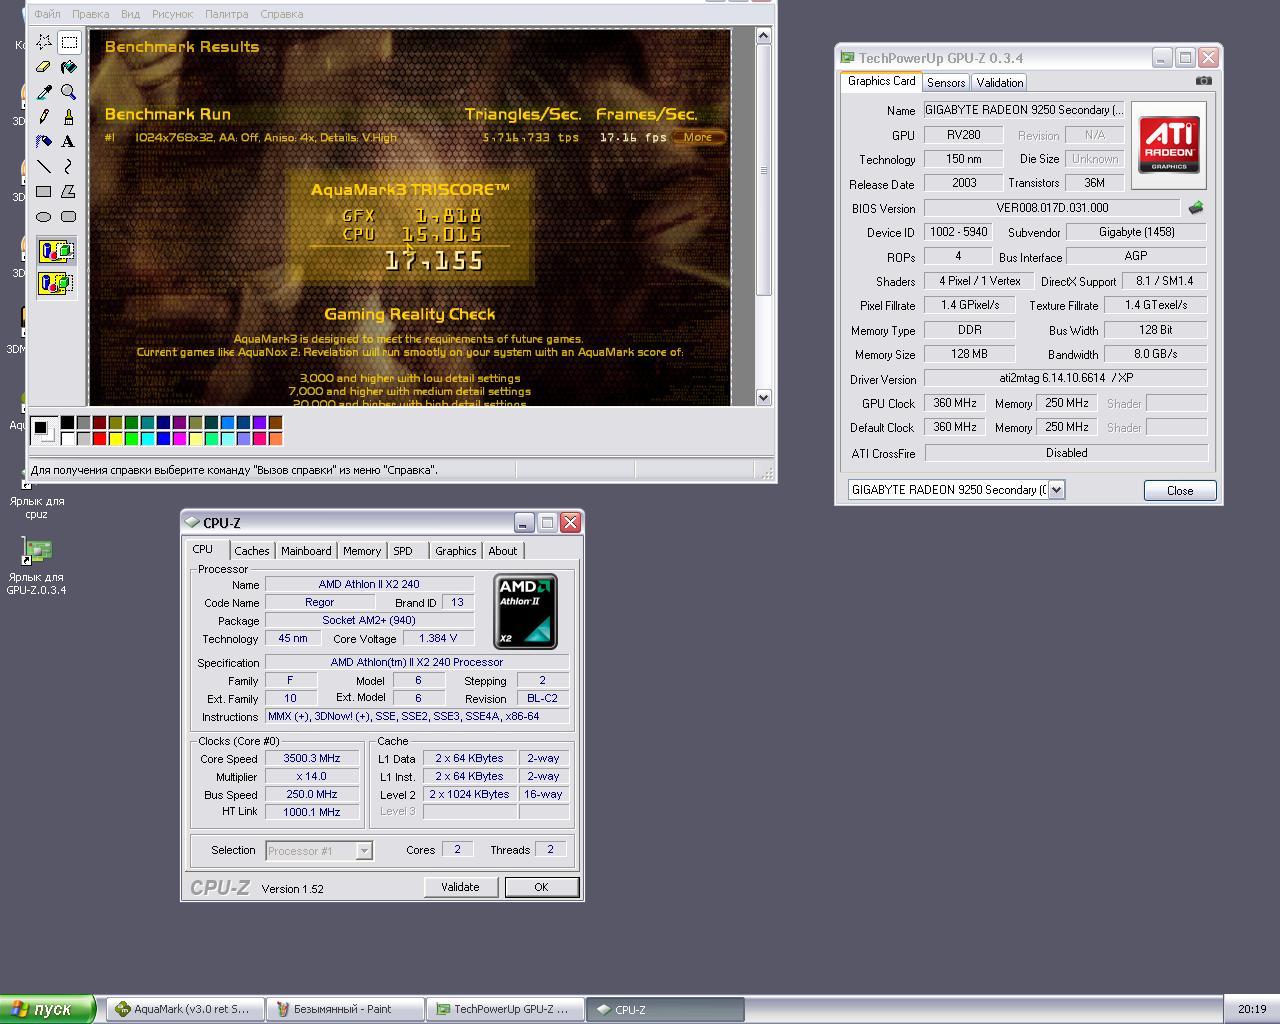1280x1024 pixels.
Task: Click the ATI Radeon logo in GPU-Z
Action: click(1169, 145)
